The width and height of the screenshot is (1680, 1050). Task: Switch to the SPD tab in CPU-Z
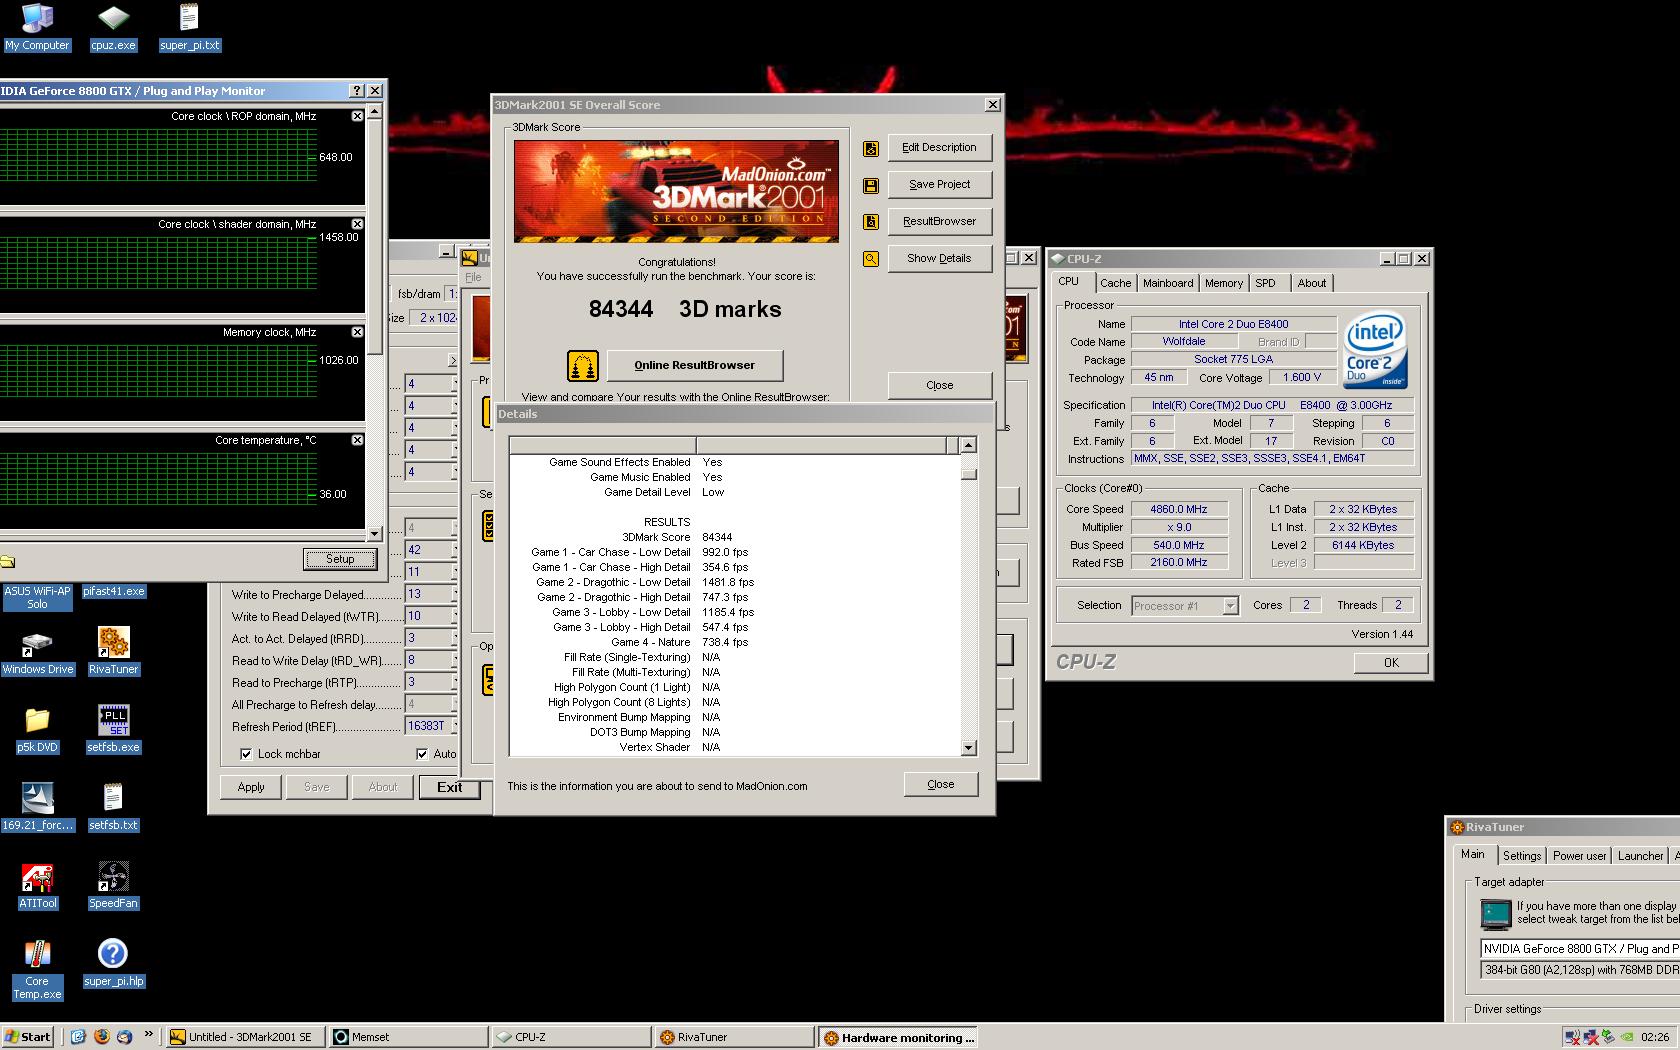point(1266,284)
